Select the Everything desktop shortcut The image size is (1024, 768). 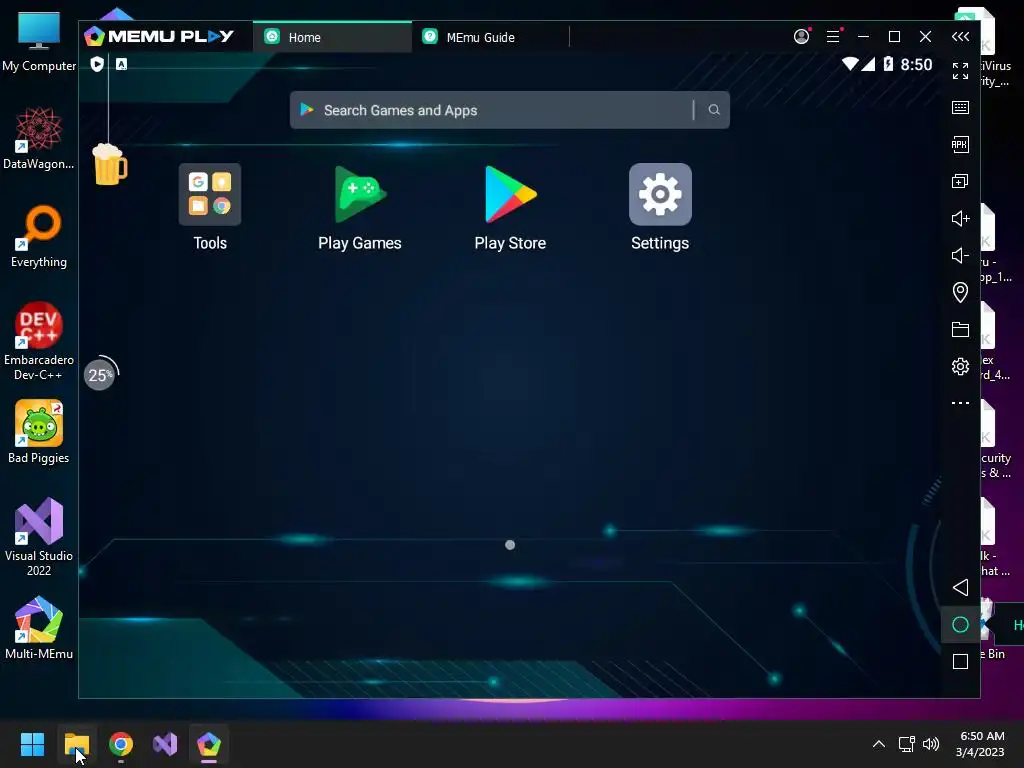39,237
